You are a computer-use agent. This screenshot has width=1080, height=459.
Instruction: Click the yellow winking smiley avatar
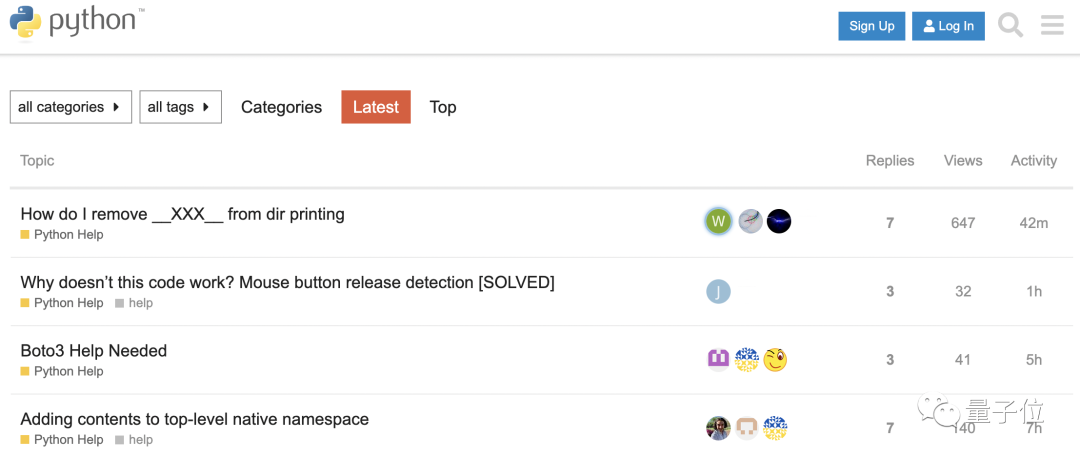pos(775,360)
